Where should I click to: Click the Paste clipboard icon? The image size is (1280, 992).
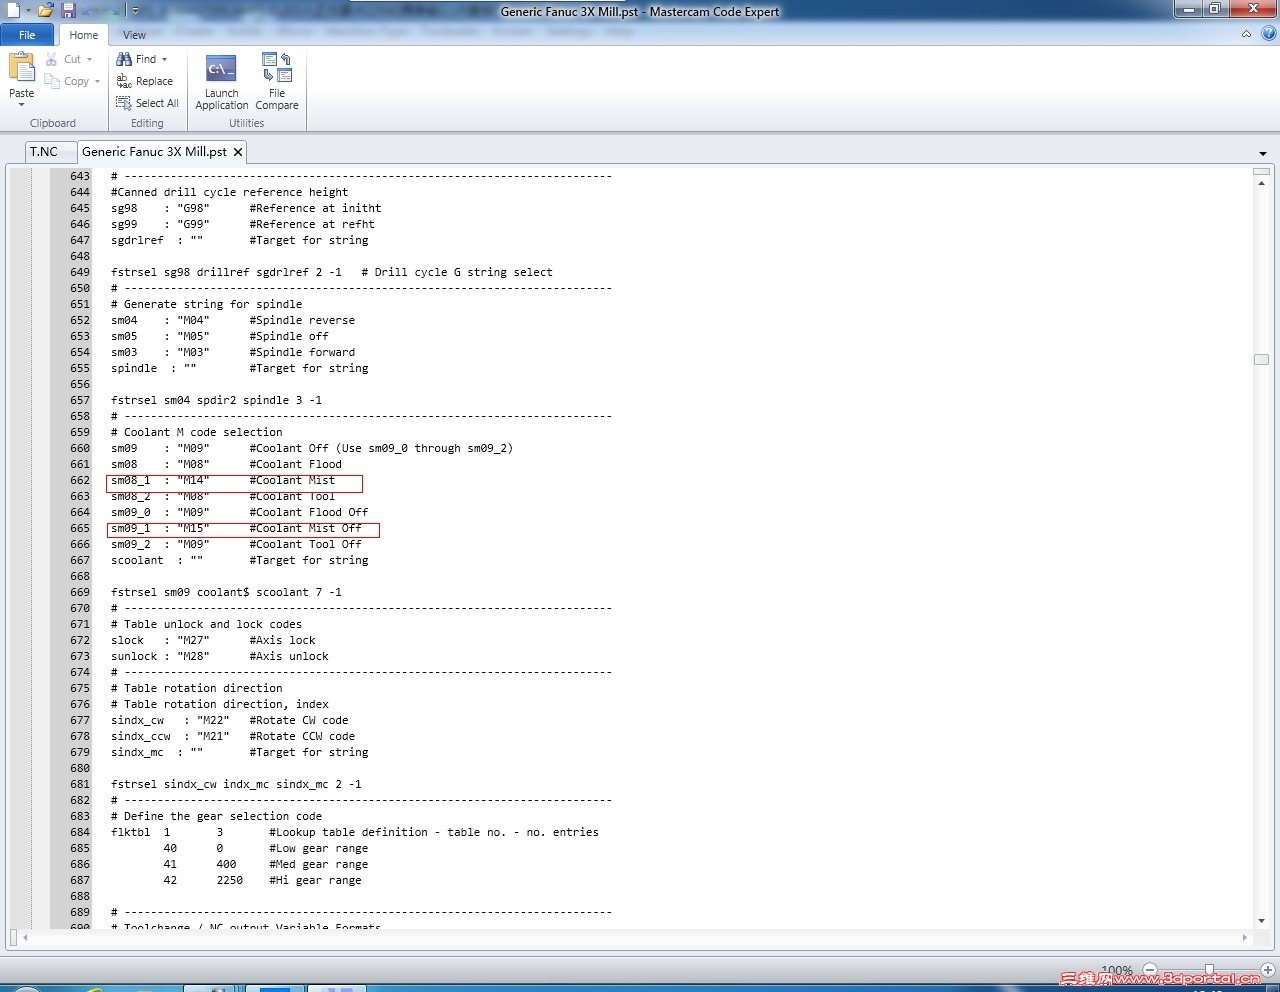coord(21,68)
